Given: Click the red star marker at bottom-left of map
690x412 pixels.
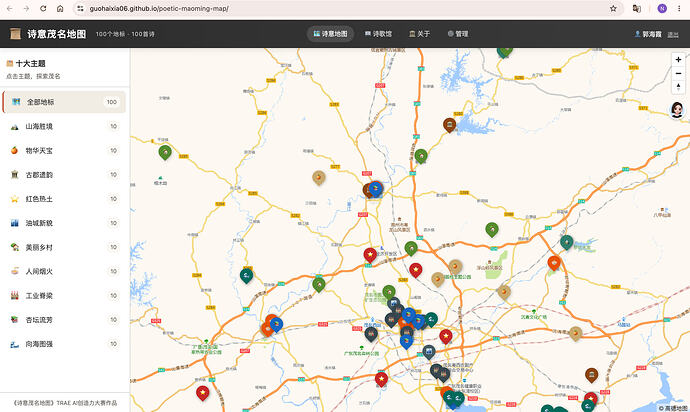Looking at the screenshot, I should coord(202,392).
